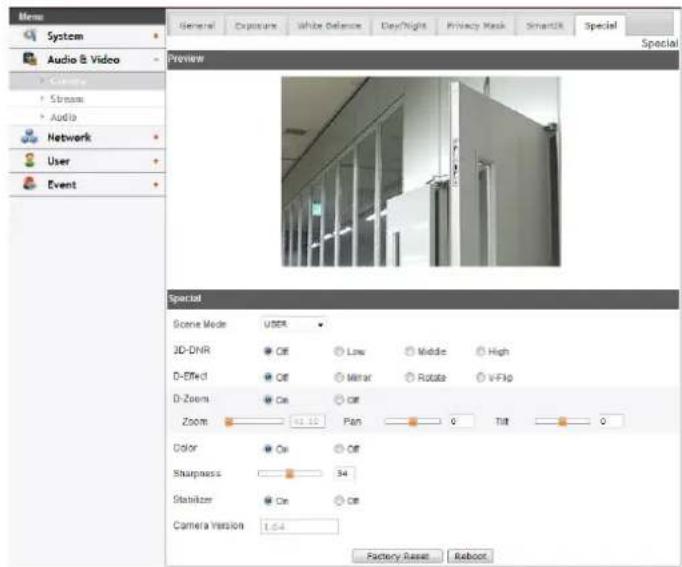Set 3D-DNR to Middle
The image size is (682, 567).
pyautogui.click(x=409, y=351)
